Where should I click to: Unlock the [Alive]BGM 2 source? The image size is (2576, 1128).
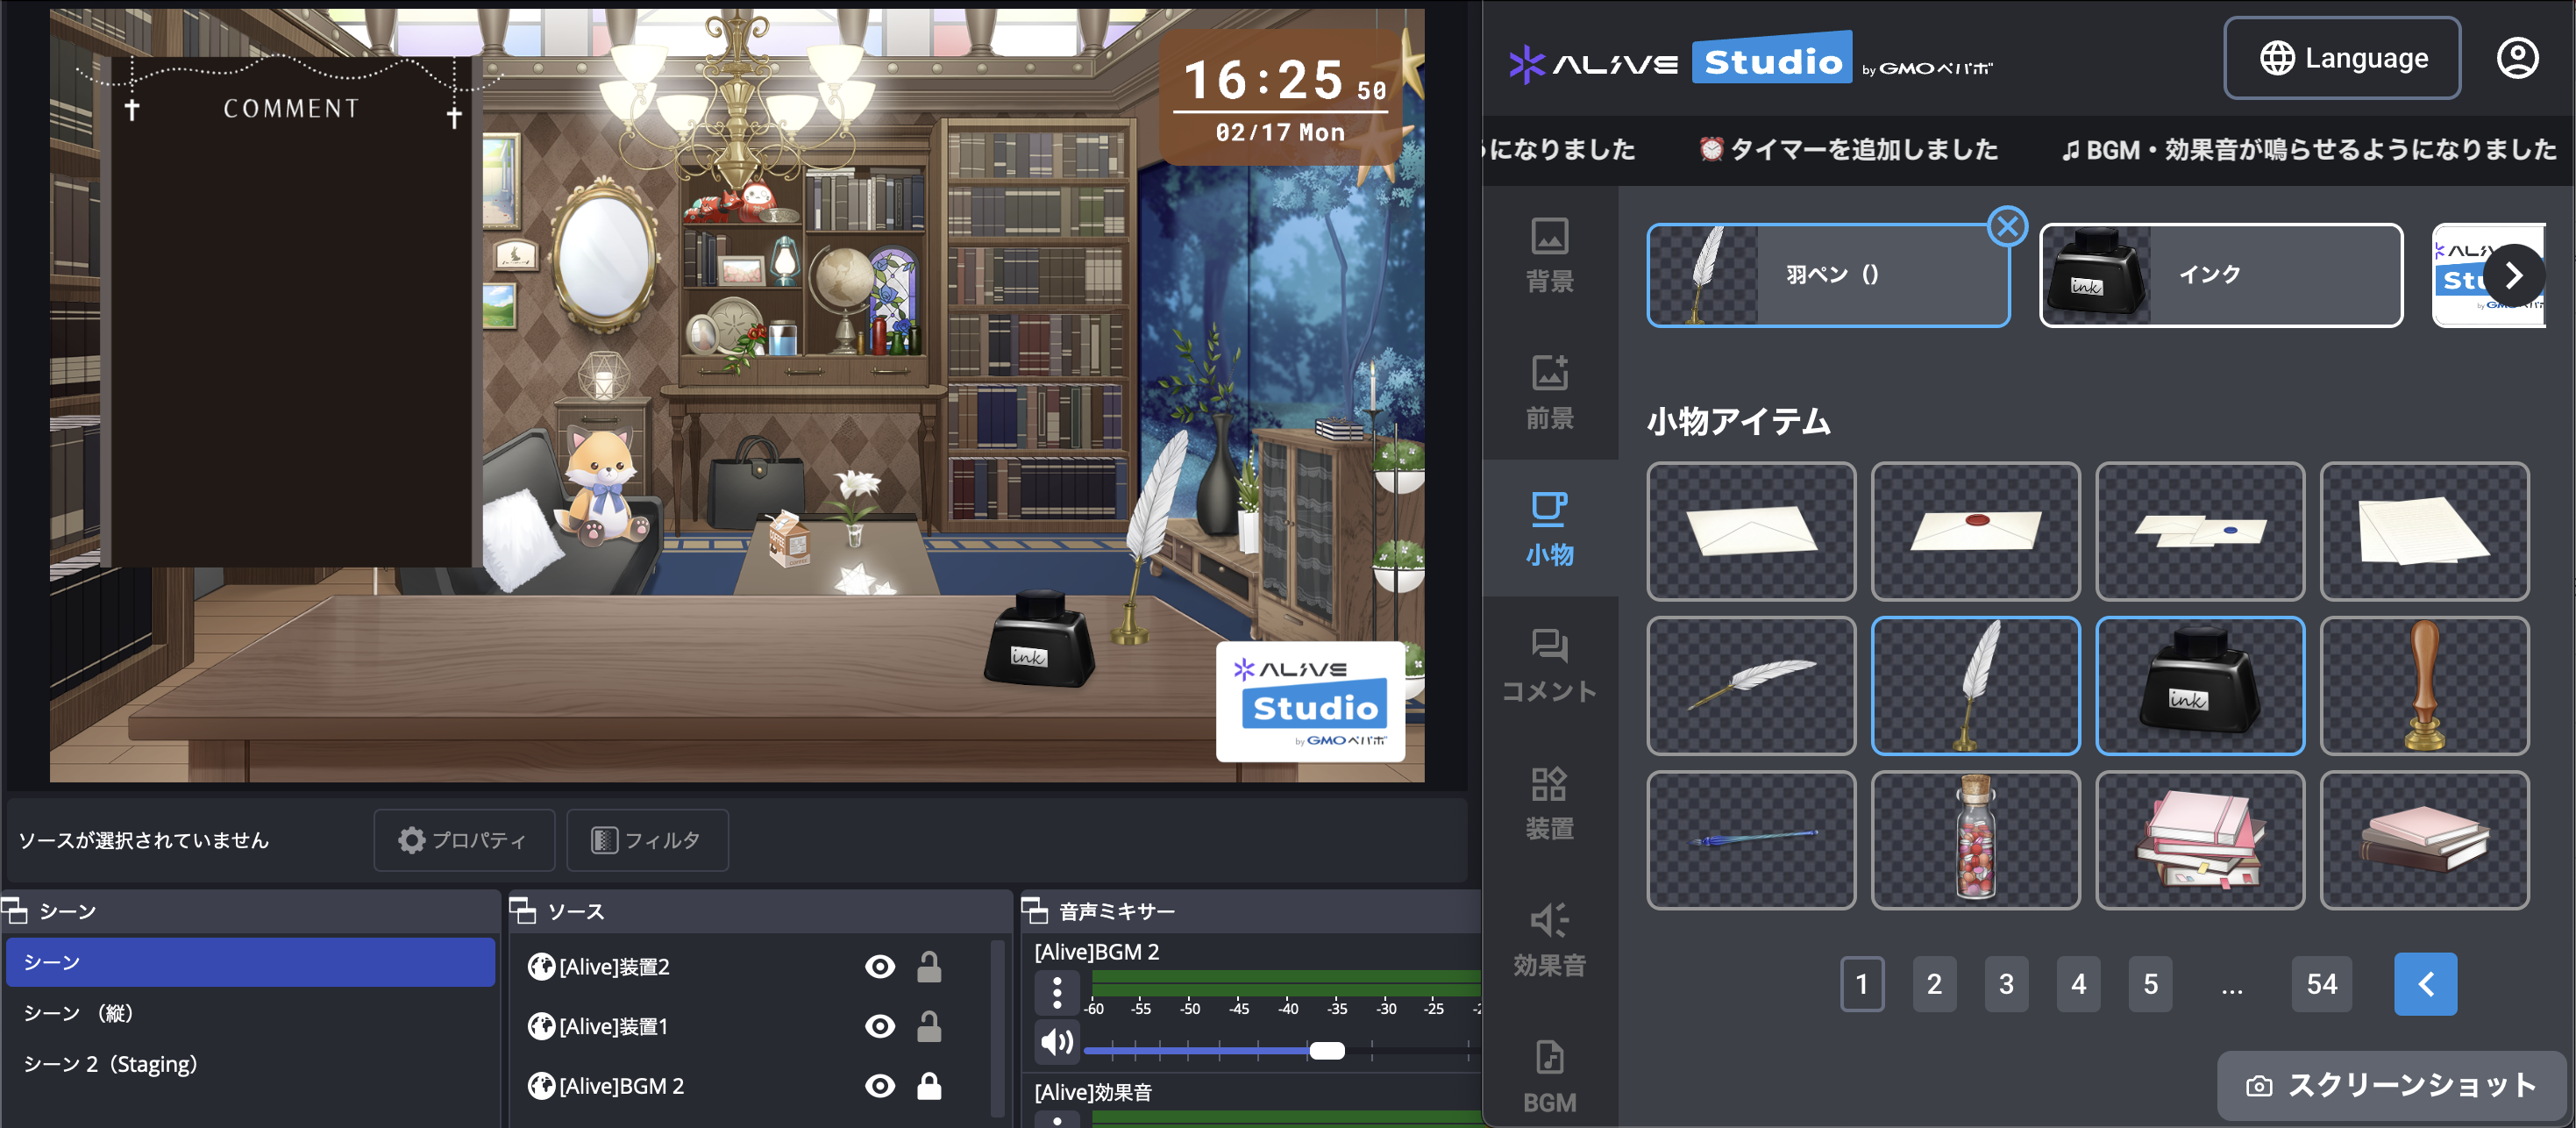[x=929, y=1086]
